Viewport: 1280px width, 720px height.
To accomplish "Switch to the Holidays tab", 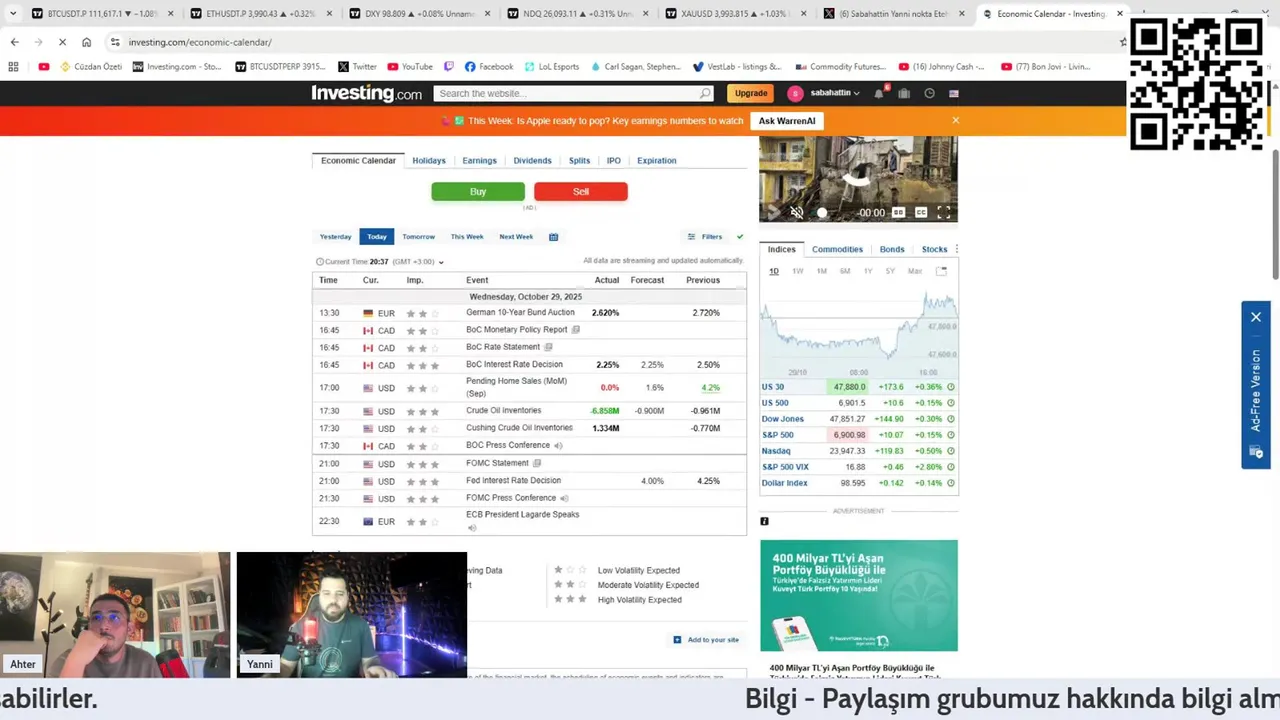I will [429, 160].
